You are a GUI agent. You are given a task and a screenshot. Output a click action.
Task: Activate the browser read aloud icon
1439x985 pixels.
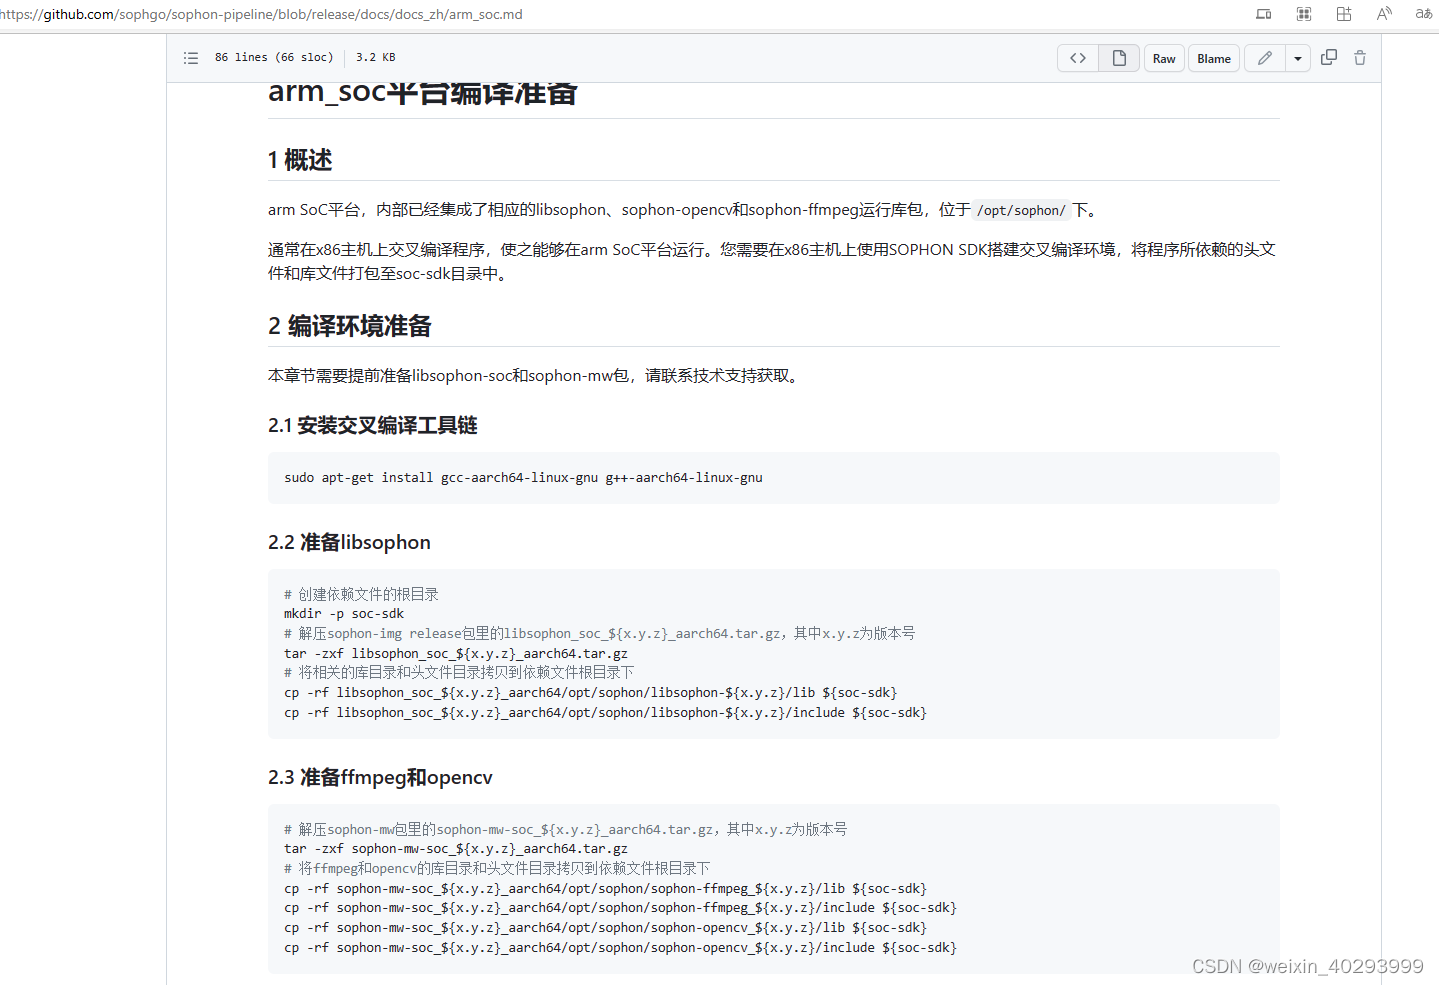click(1384, 14)
